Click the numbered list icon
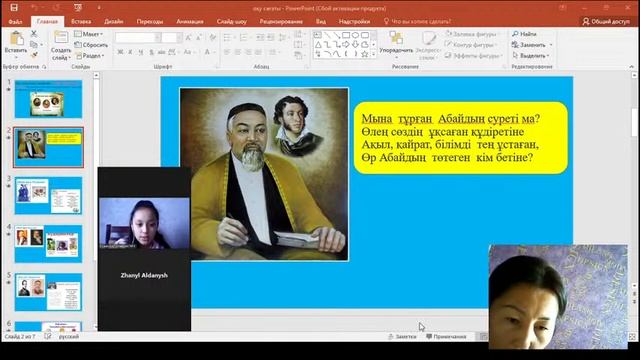 (244, 38)
